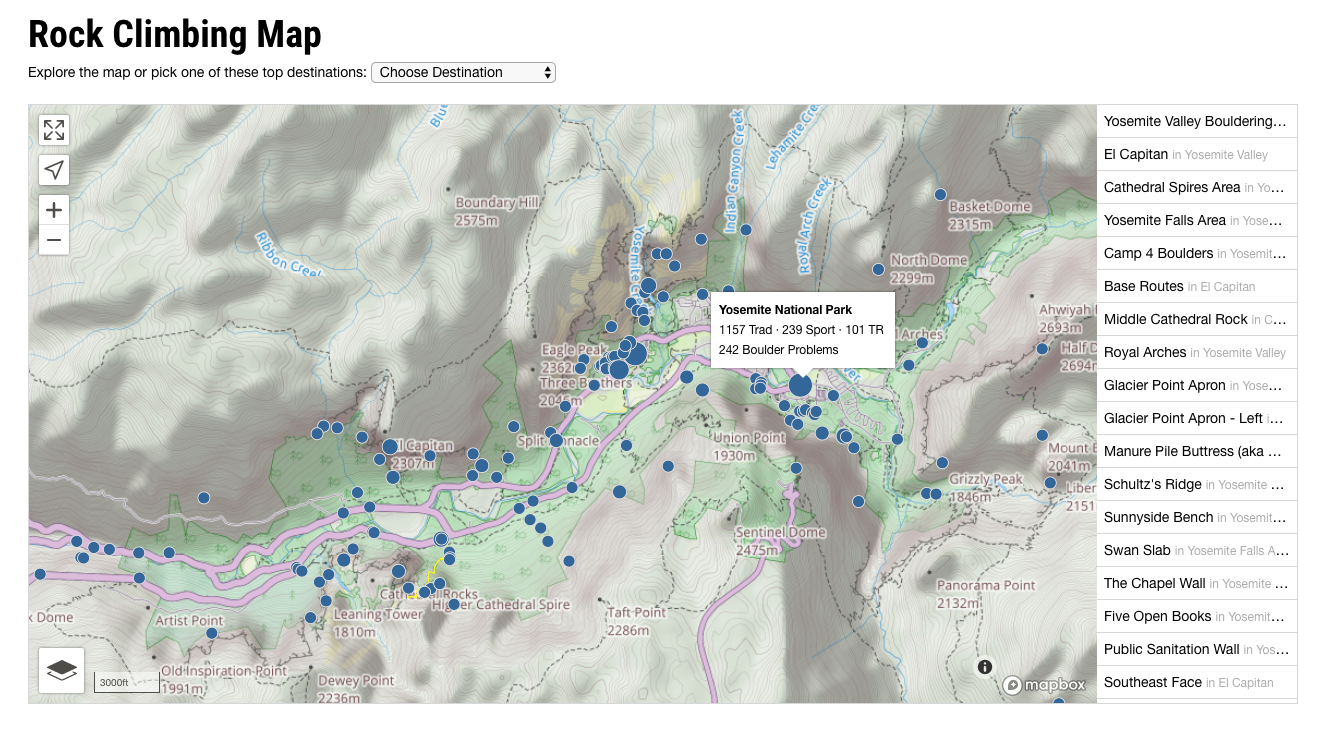
Task: Open the map layers switcher
Action: [62, 670]
